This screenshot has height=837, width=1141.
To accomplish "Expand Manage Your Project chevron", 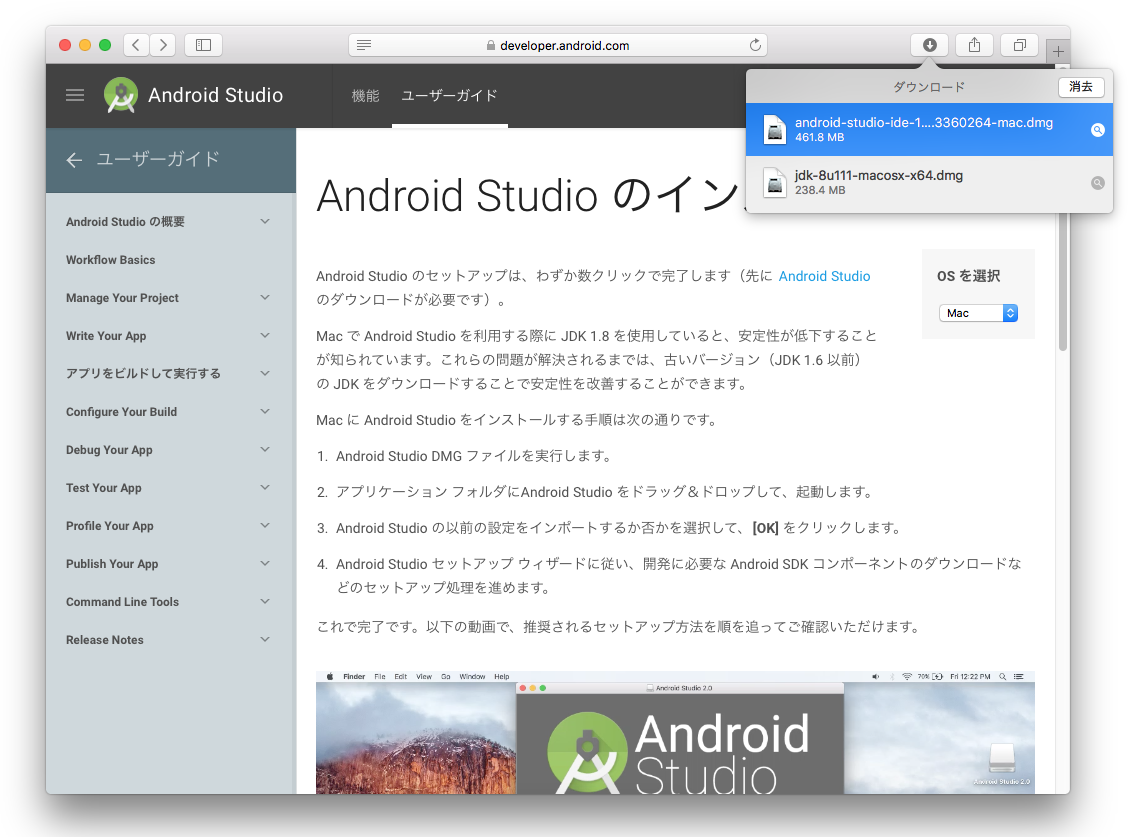I will (265, 298).
